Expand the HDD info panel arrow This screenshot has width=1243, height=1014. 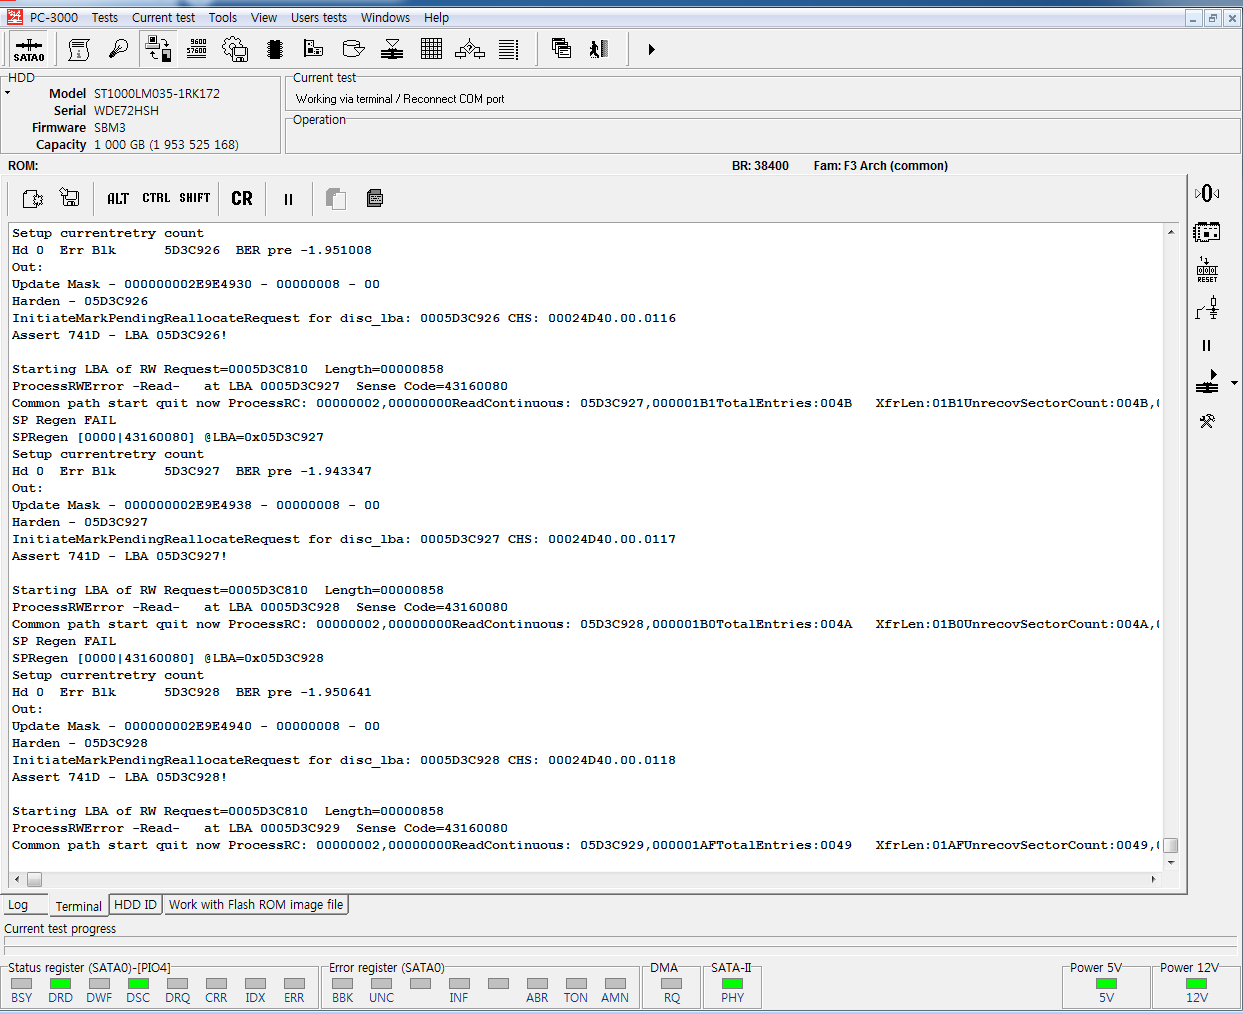(x=8, y=93)
